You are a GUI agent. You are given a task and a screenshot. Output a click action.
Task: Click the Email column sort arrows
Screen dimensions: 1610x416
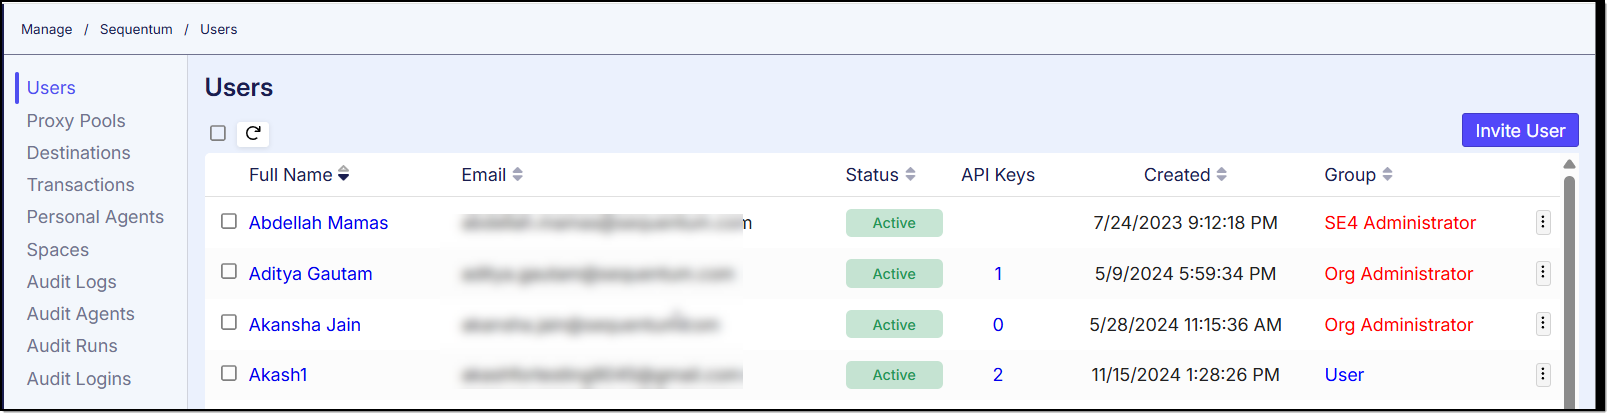tap(518, 175)
